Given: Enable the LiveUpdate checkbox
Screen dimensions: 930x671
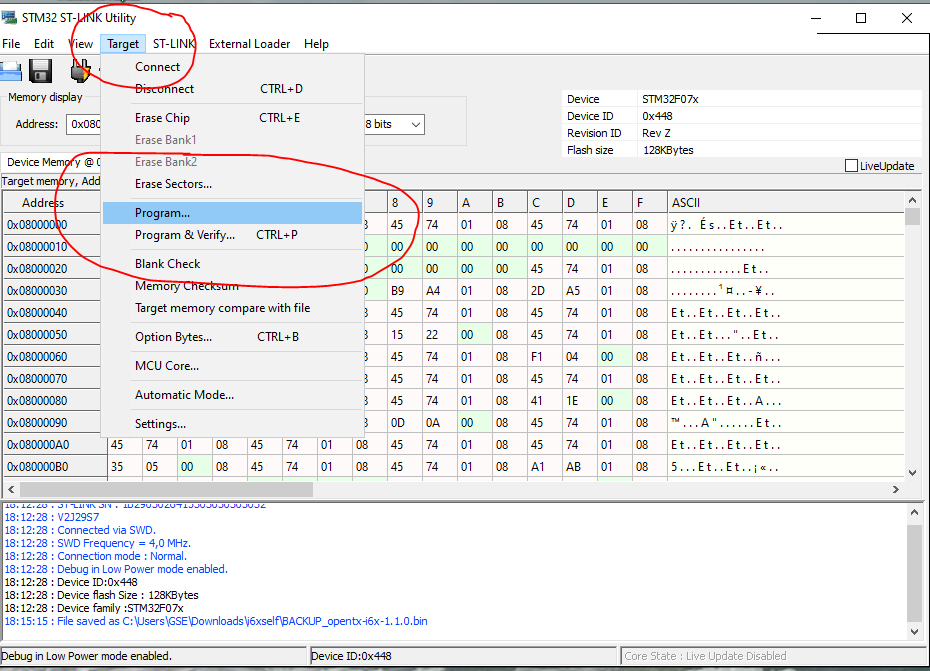Looking at the screenshot, I should coord(852,166).
